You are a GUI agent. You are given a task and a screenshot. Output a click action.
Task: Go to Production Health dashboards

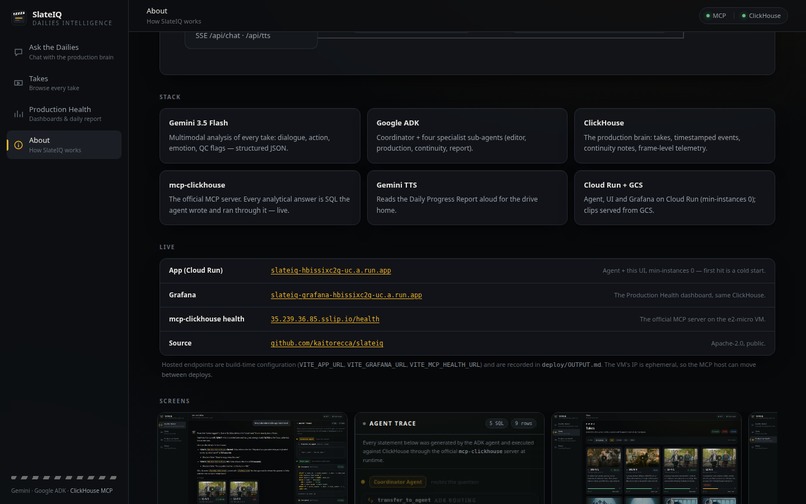(64, 114)
